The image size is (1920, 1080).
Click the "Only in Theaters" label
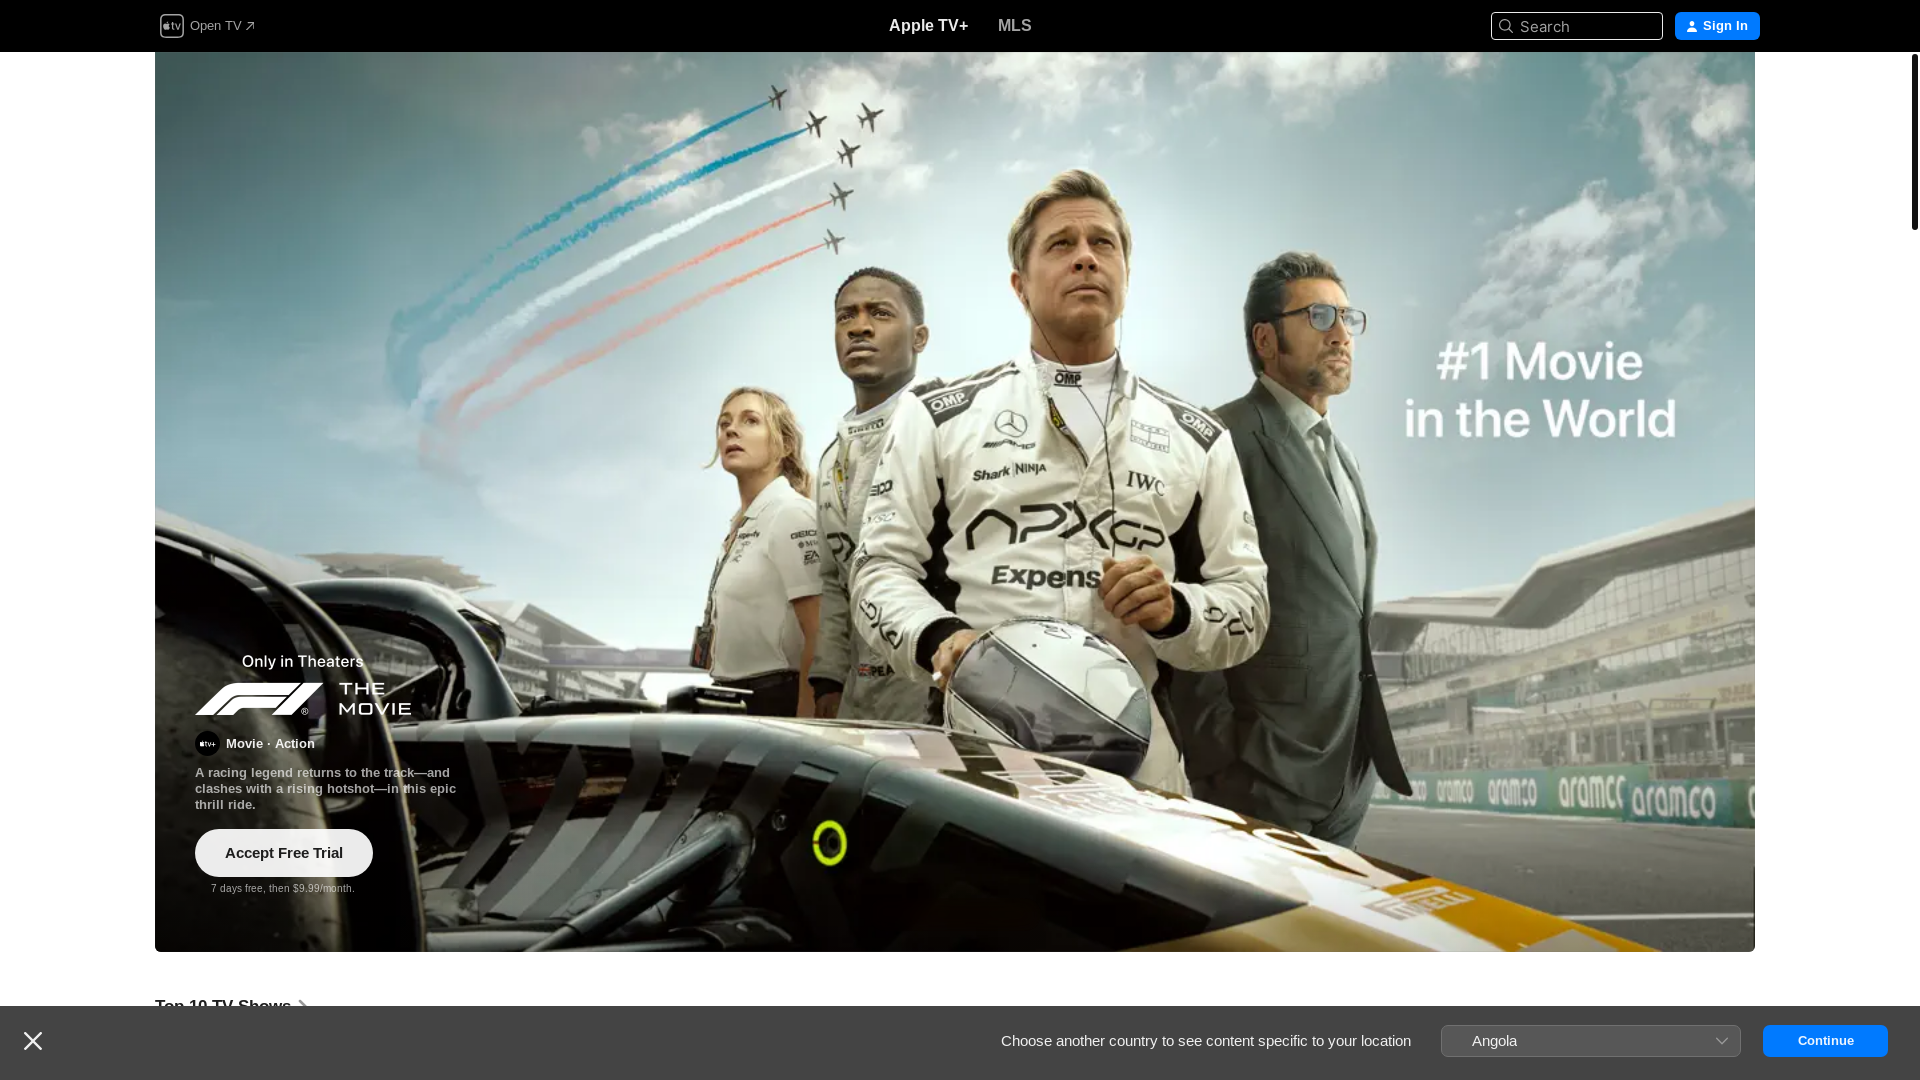(x=303, y=662)
